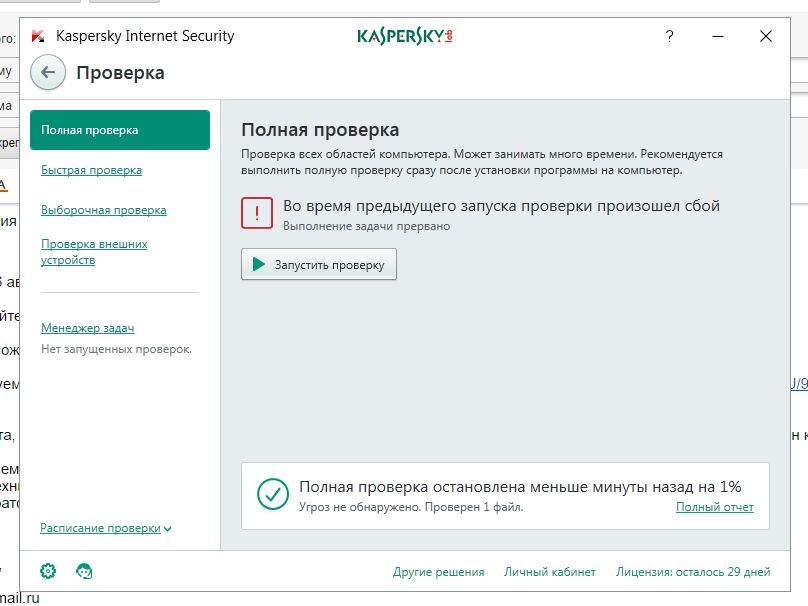Screen dimensions: 808x606
Task: Click the text Нет запущенных проверок
Action: [116, 349]
